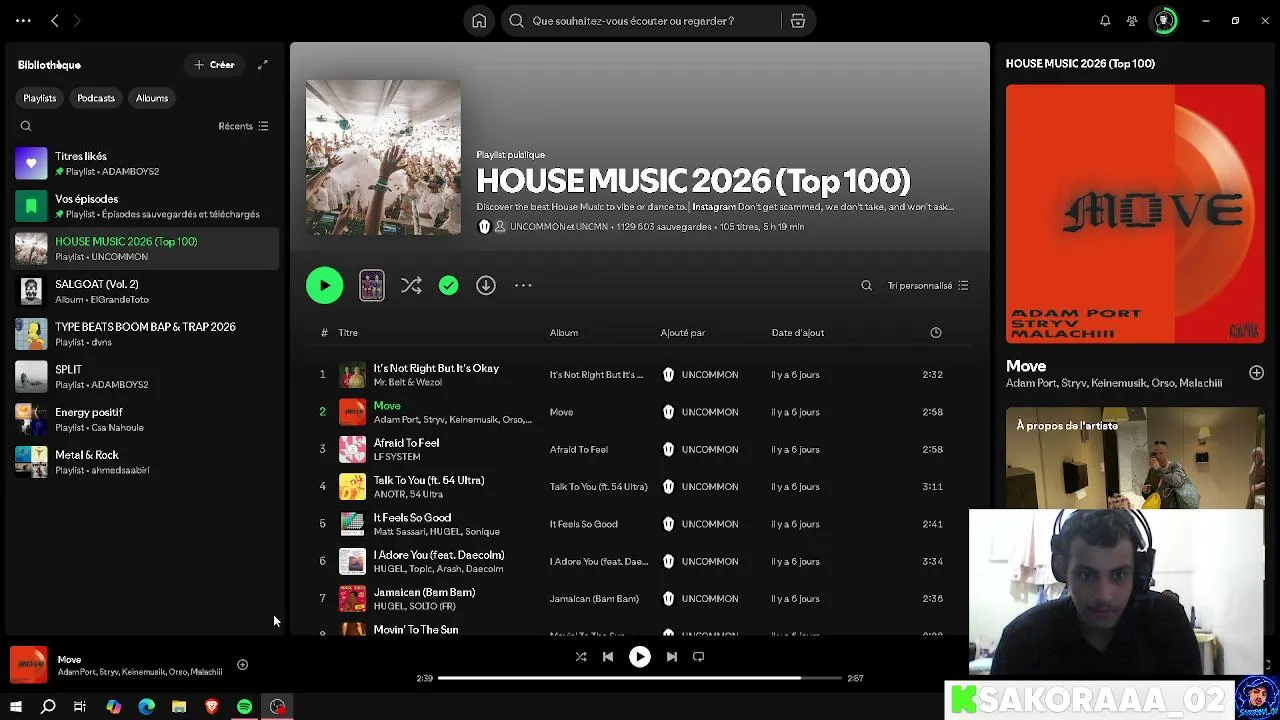Toggle shuffle in the player bar

click(x=581, y=657)
